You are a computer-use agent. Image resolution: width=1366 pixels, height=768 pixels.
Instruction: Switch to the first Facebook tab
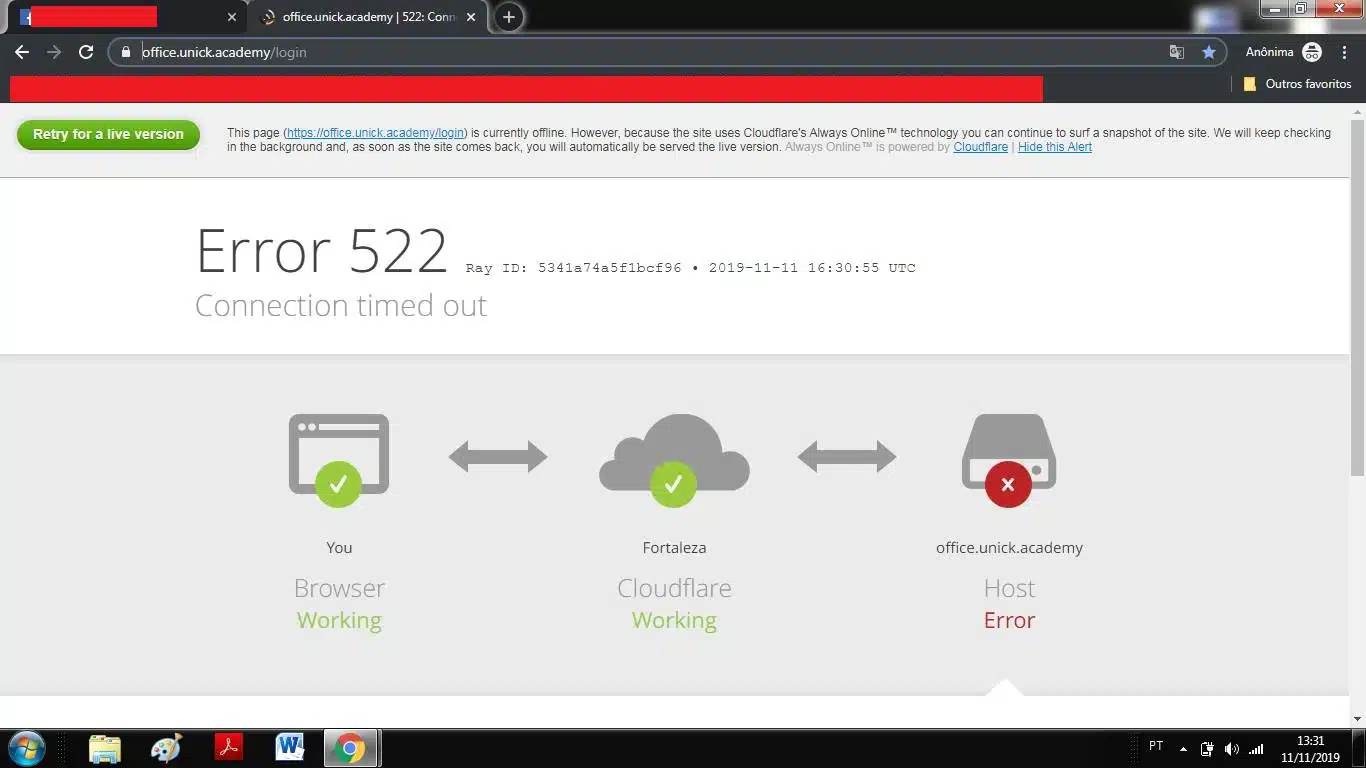(127, 17)
